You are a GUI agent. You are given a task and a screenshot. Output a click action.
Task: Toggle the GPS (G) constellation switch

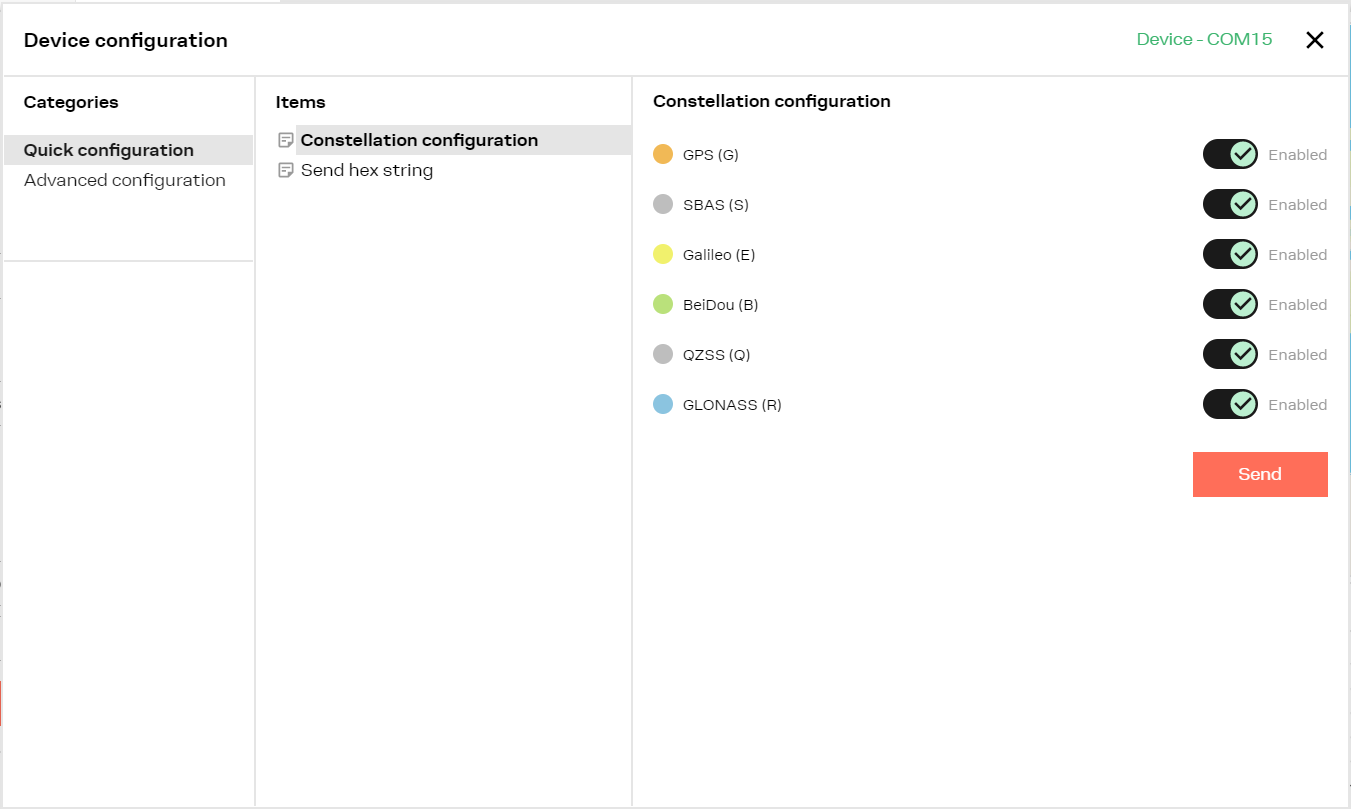[1230, 154]
